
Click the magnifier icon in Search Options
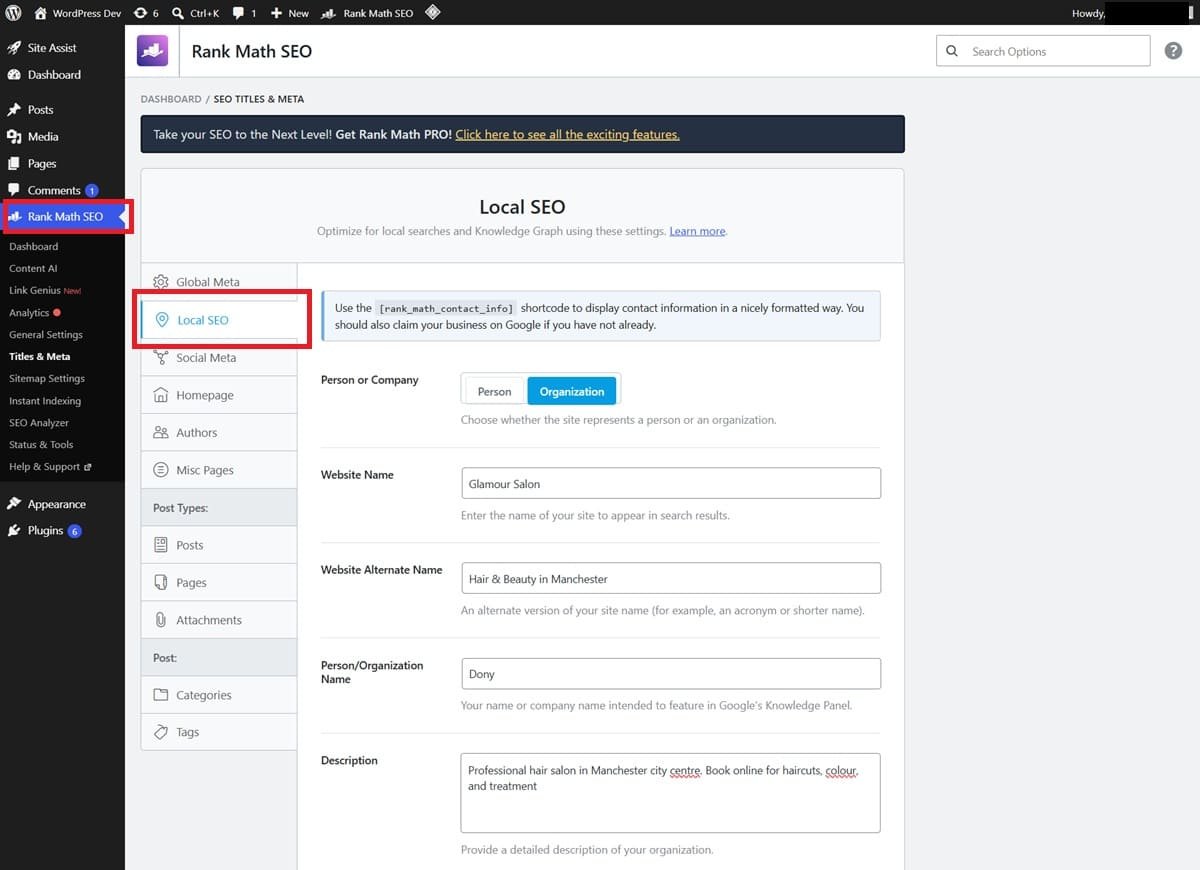pos(952,51)
